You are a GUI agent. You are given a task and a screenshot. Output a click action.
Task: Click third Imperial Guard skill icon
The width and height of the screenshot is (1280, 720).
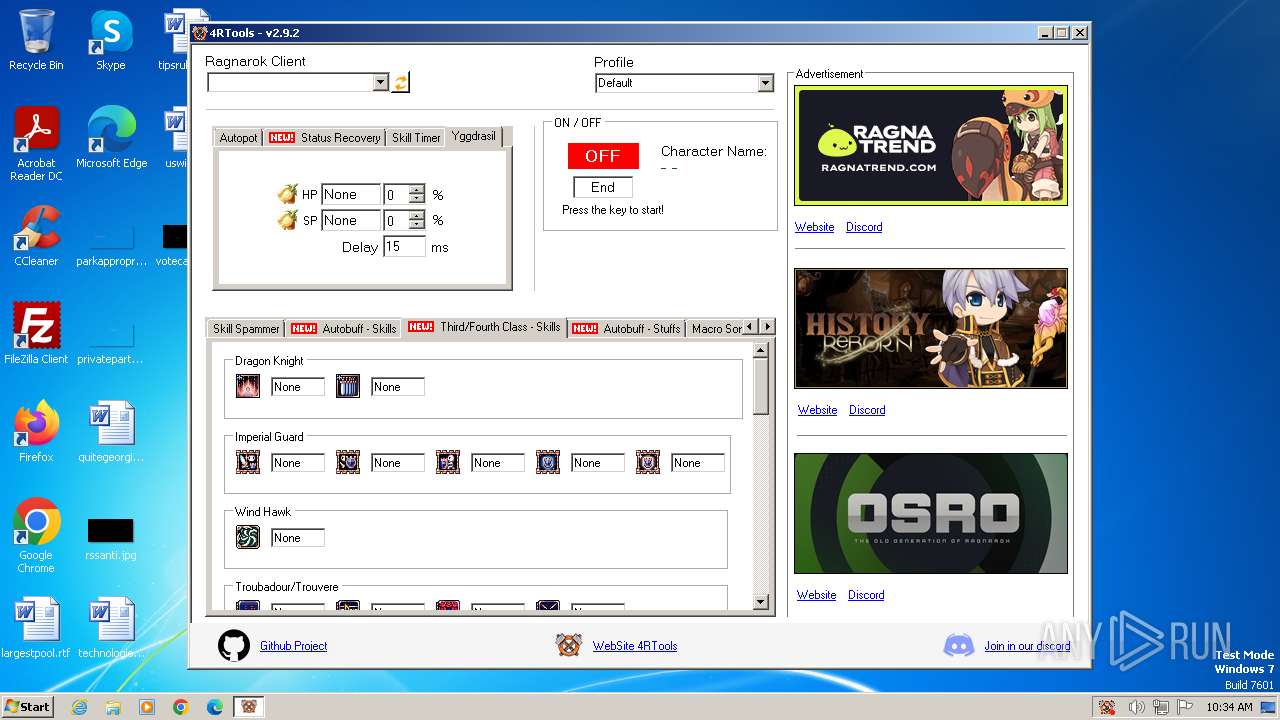[448, 462]
